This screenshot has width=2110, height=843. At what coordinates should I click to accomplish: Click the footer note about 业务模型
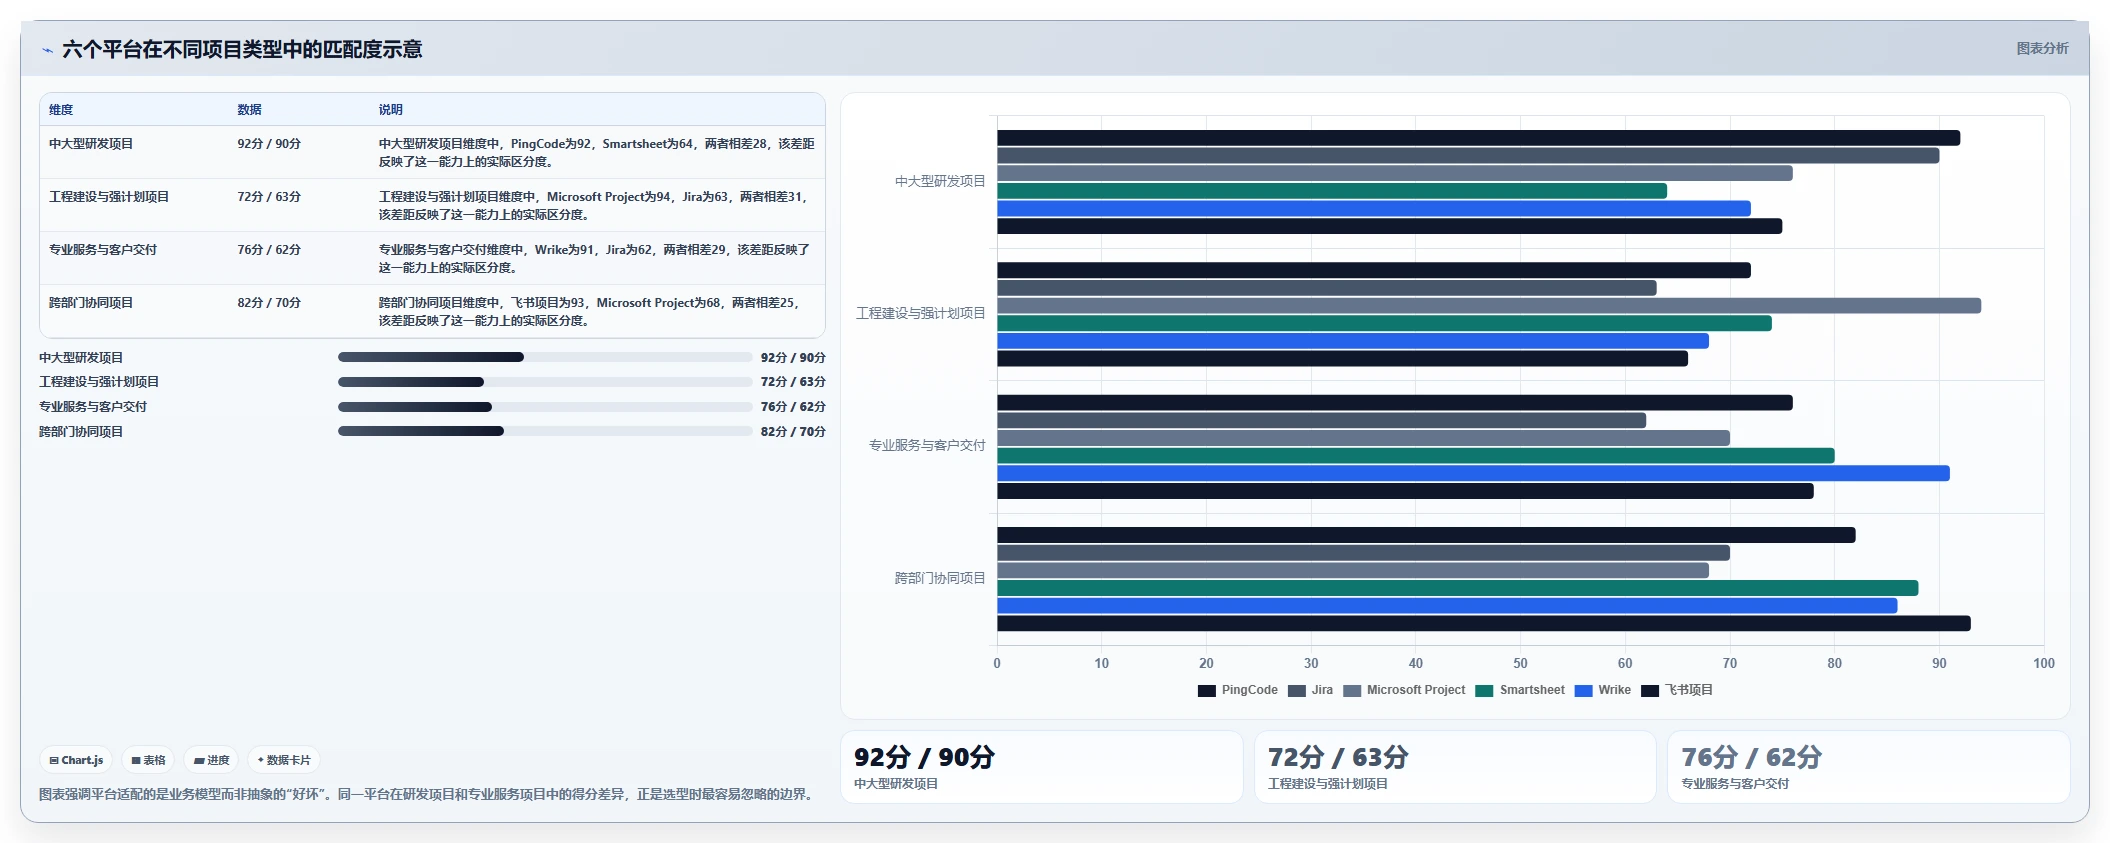(x=428, y=794)
